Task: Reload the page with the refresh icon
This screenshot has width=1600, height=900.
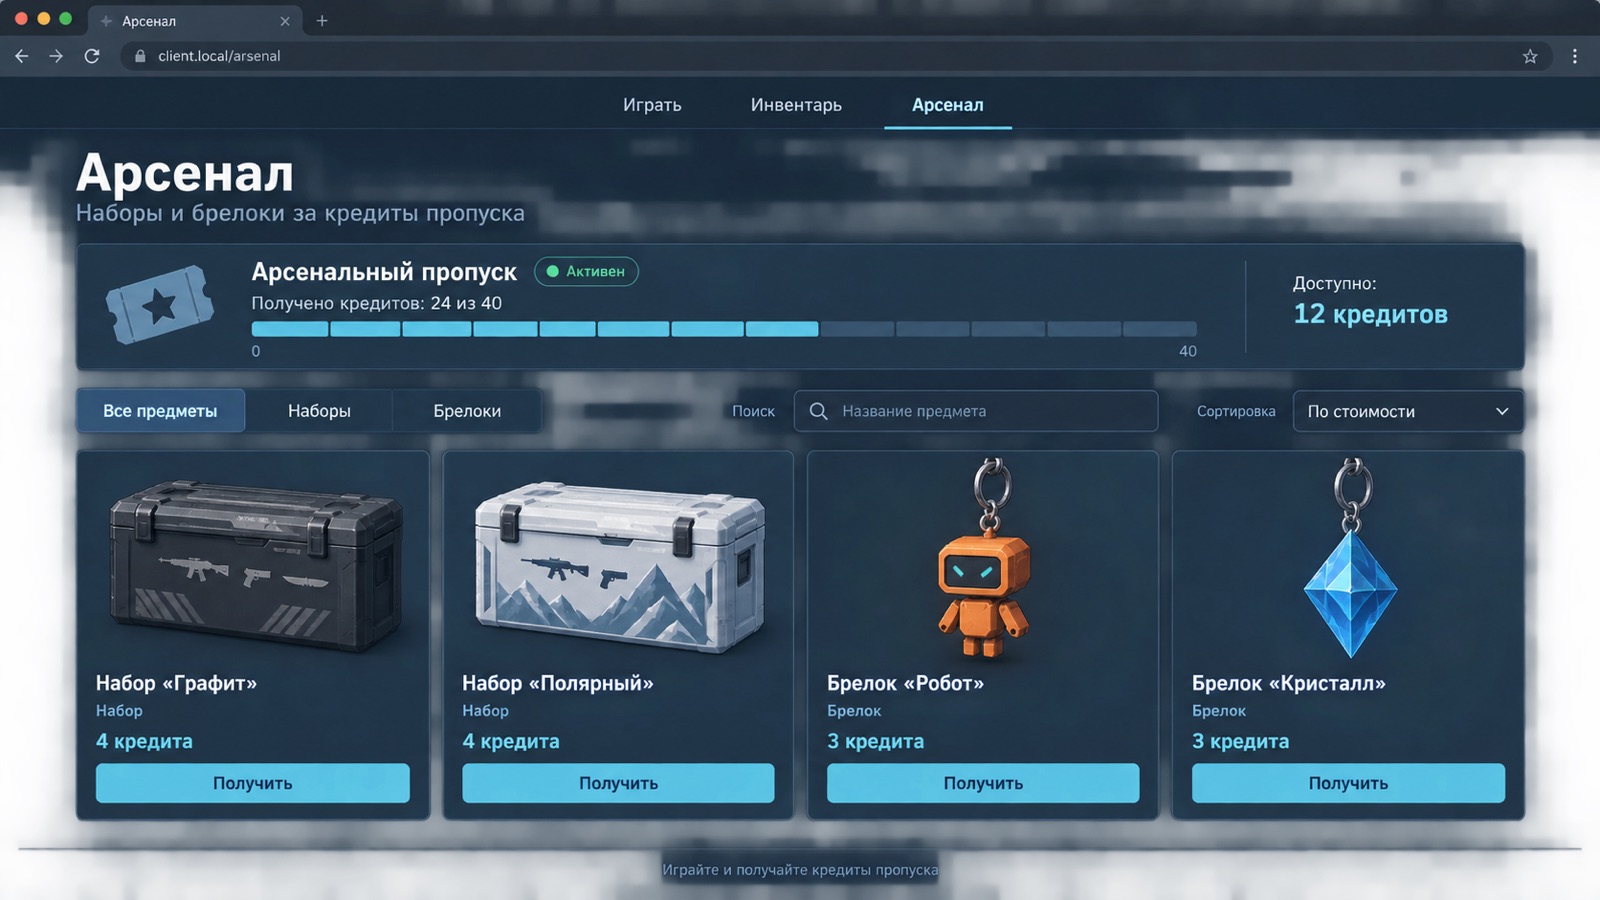Action: 92,56
